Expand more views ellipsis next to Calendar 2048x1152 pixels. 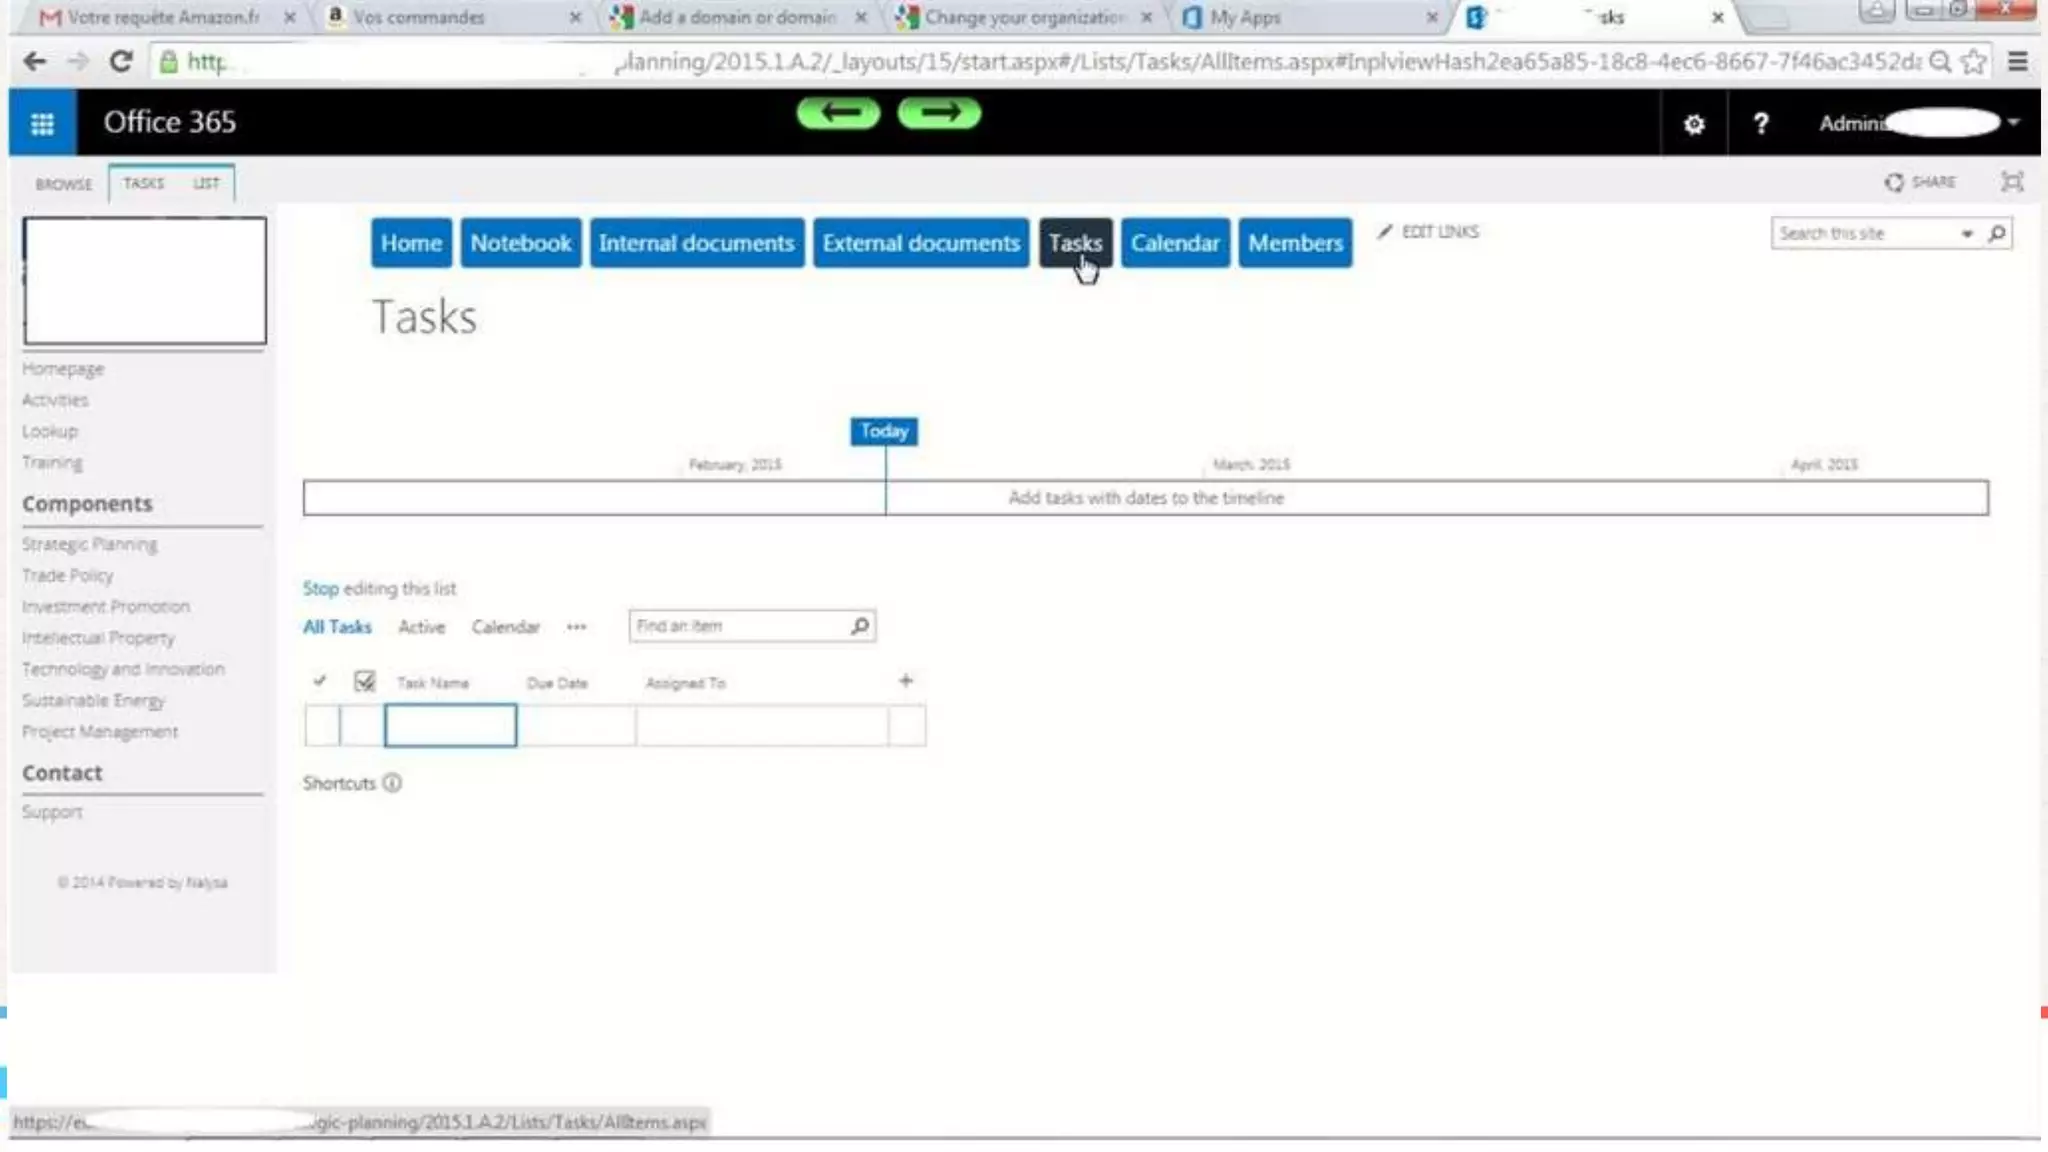[x=576, y=627]
